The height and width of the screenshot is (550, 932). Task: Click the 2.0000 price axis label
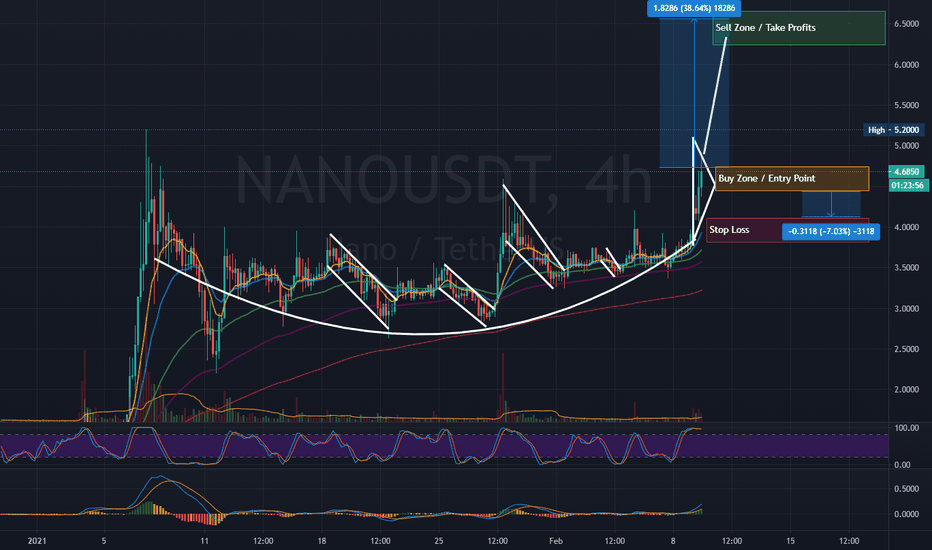click(906, 389)
